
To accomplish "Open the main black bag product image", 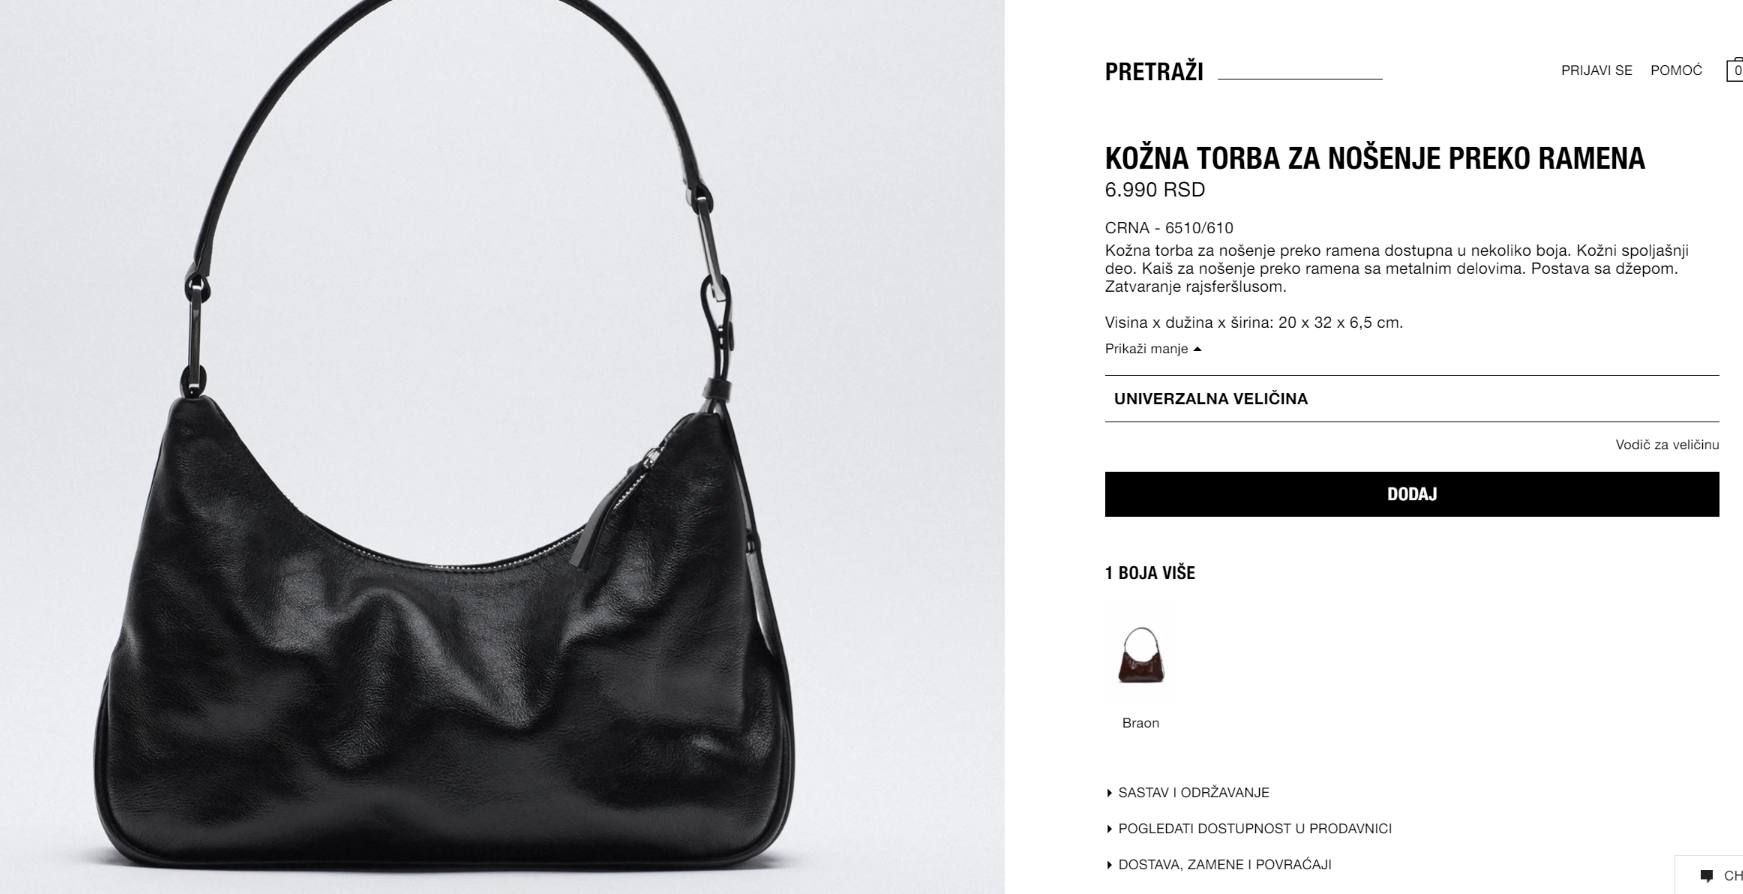I will click(502, 447).
